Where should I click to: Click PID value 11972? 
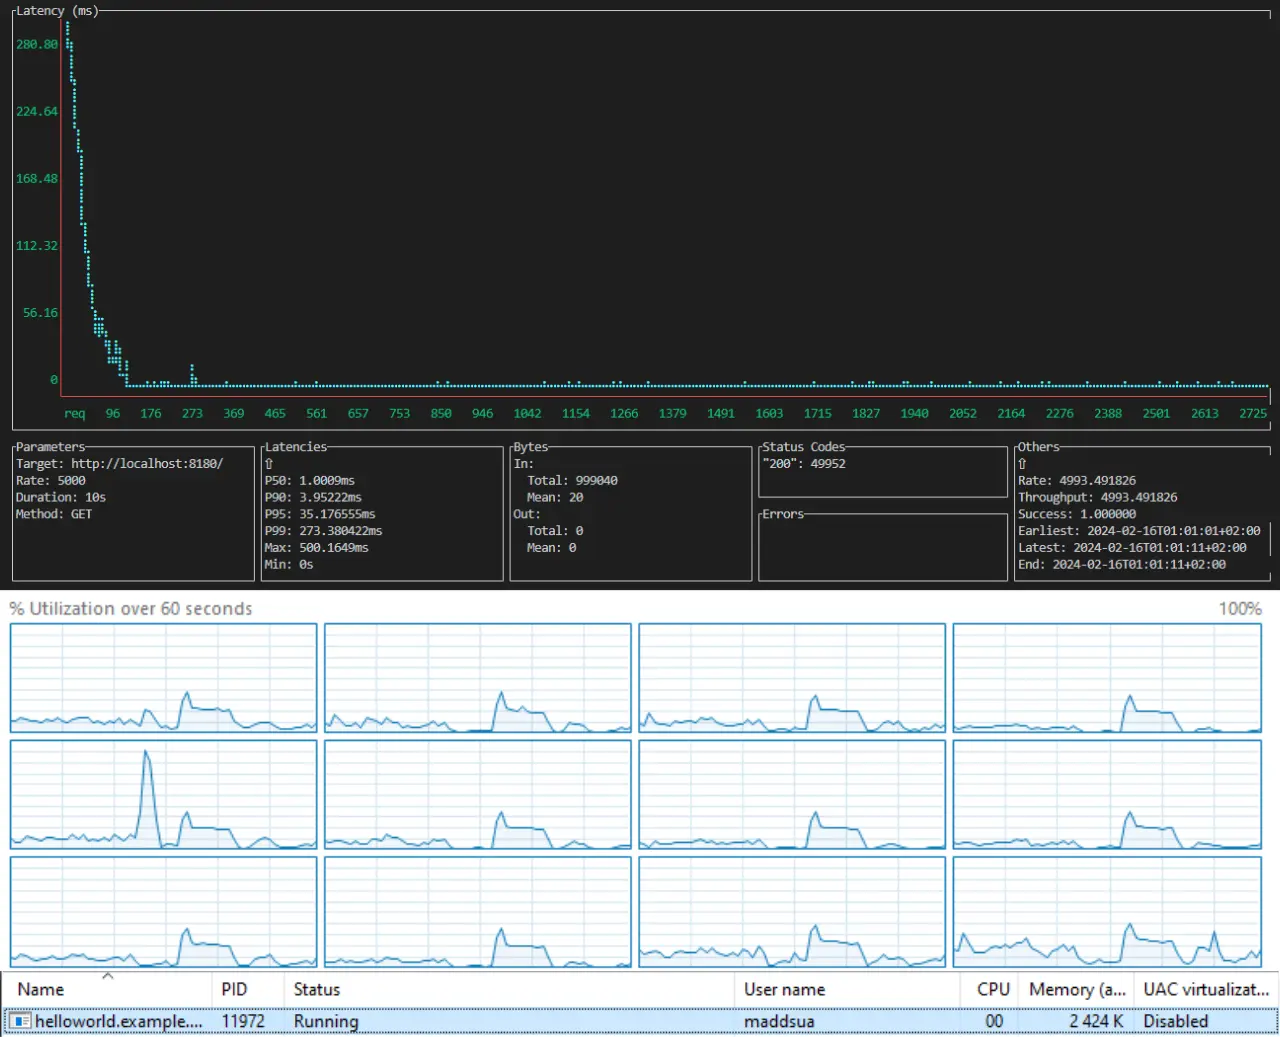pyautogui.click(x=243, y=1021)
